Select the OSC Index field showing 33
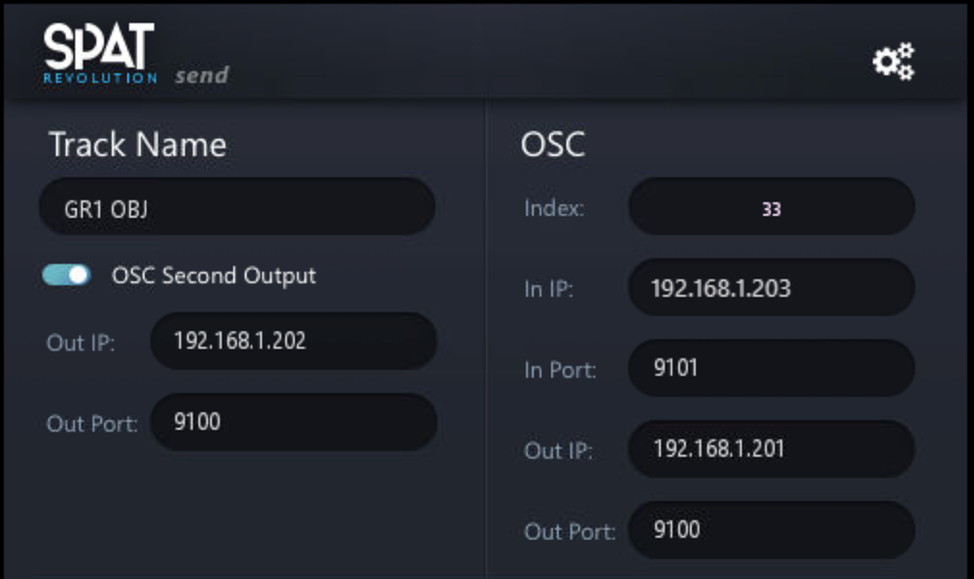This screenshot has height=579, width=974. coord(770,207)
